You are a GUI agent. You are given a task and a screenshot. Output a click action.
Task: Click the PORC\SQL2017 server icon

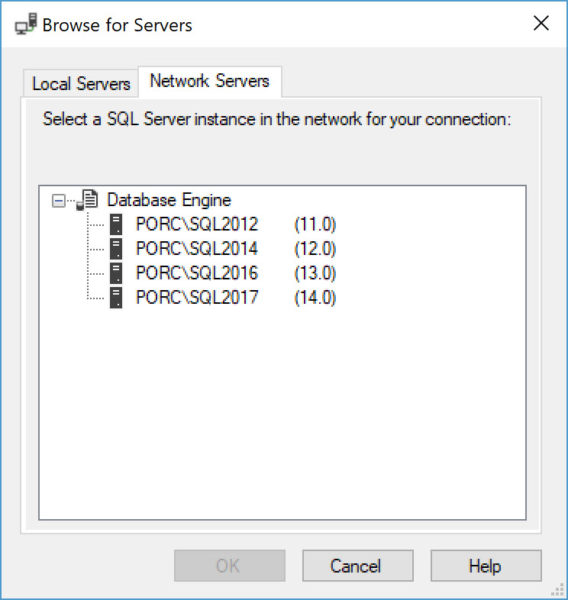point(116,298)
